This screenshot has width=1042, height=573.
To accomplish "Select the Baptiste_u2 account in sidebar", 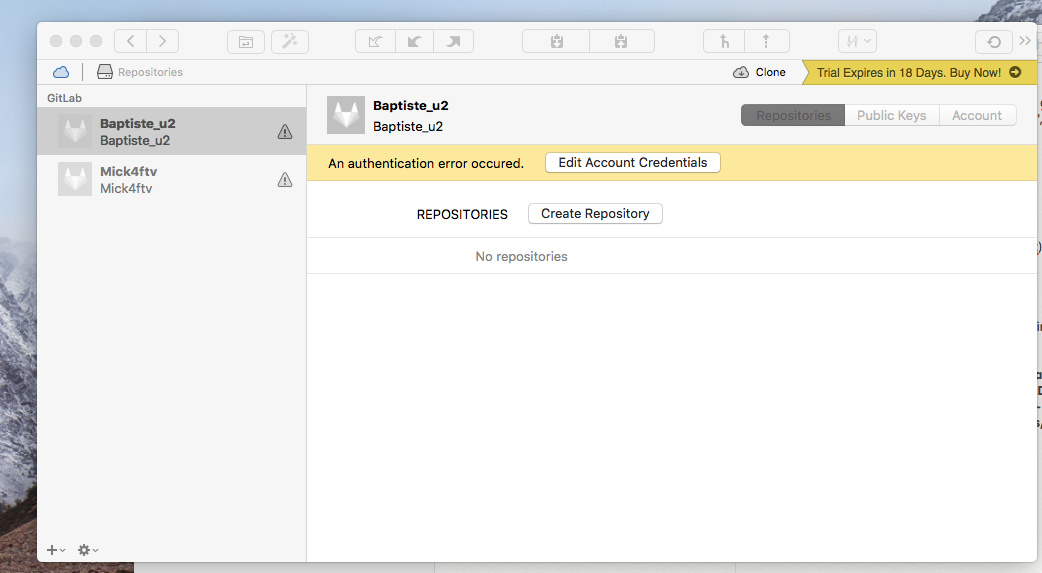I will pyautogui.click(x=171, y=132).
